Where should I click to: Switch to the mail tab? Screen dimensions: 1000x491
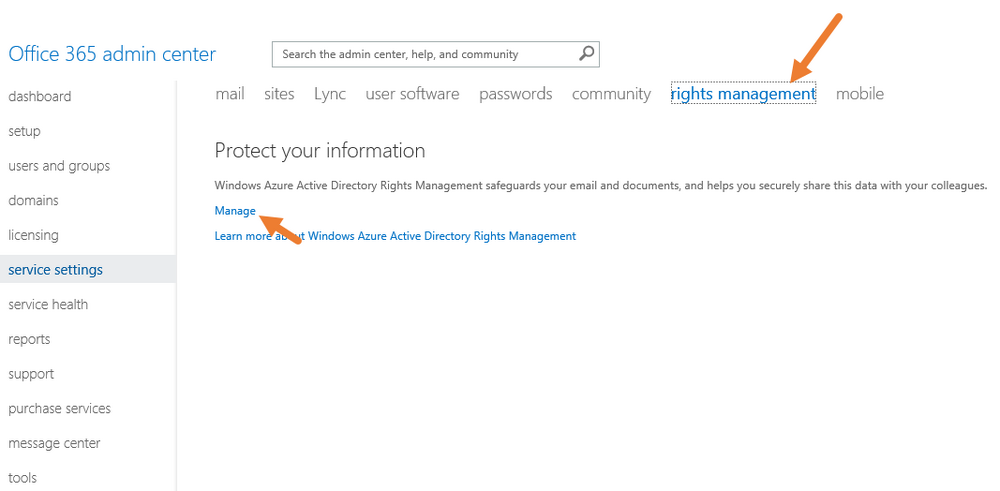[230, 94]
